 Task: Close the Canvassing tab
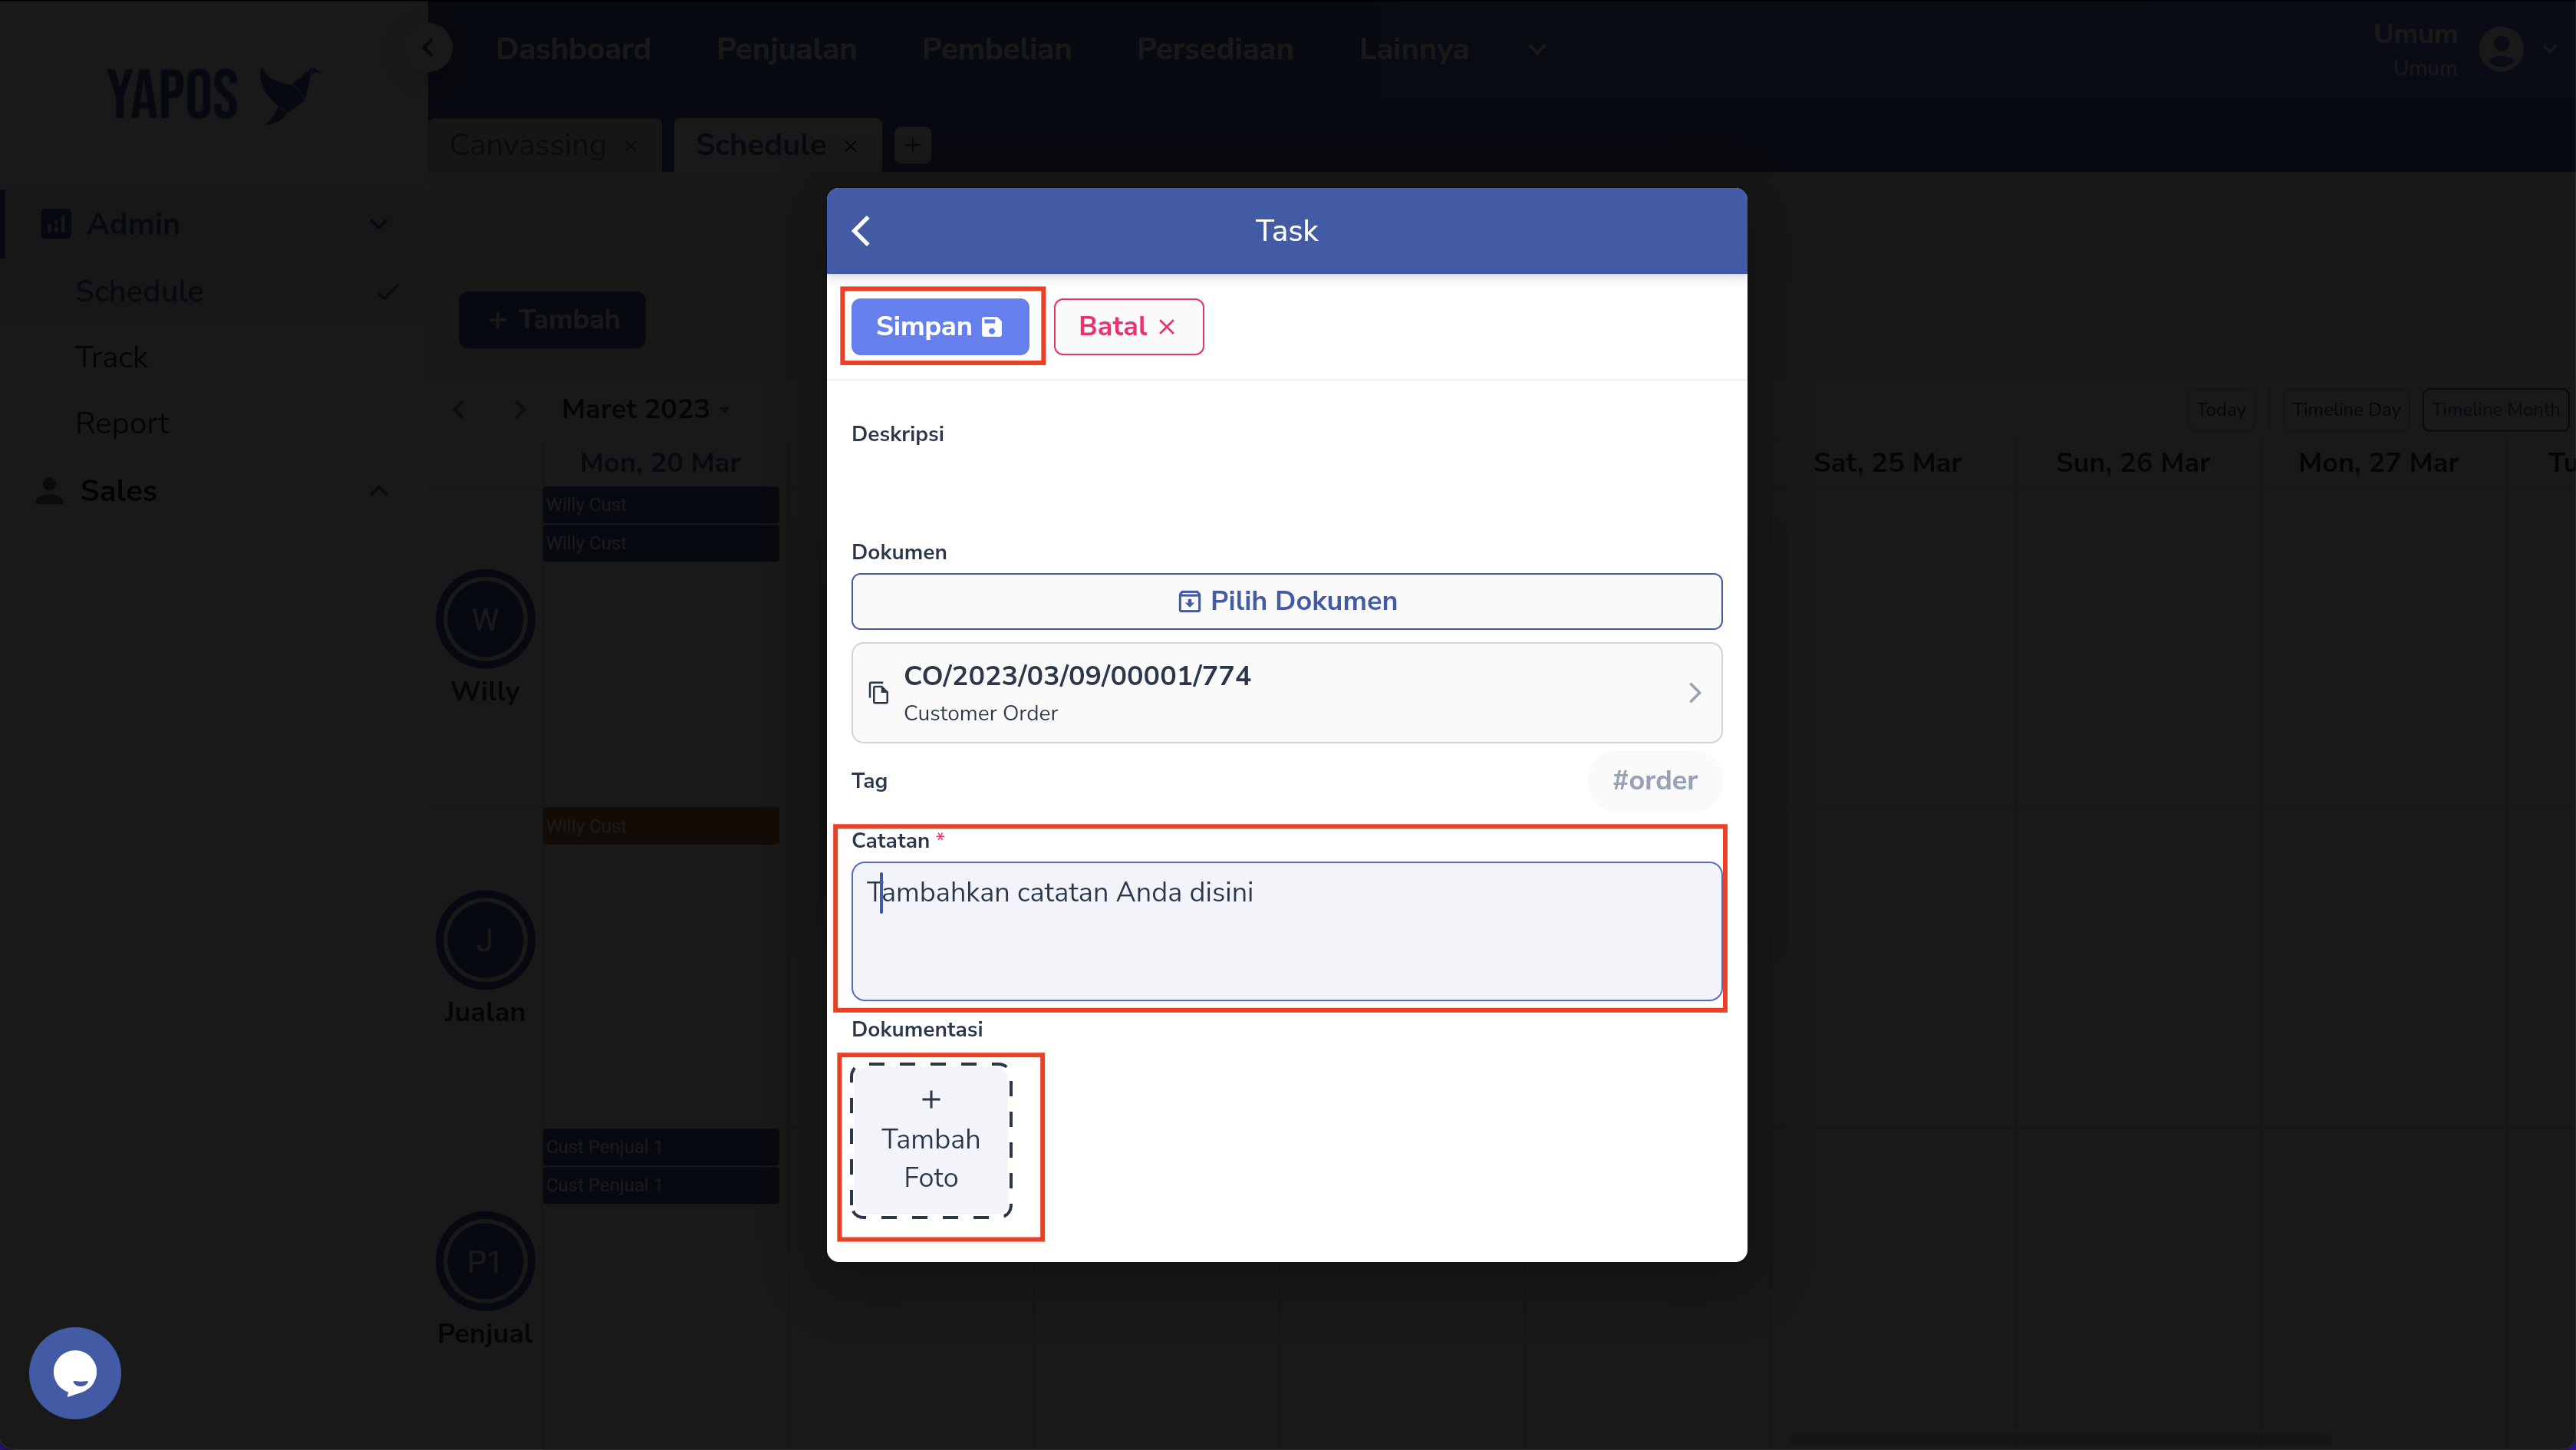(x=631, y=146)
